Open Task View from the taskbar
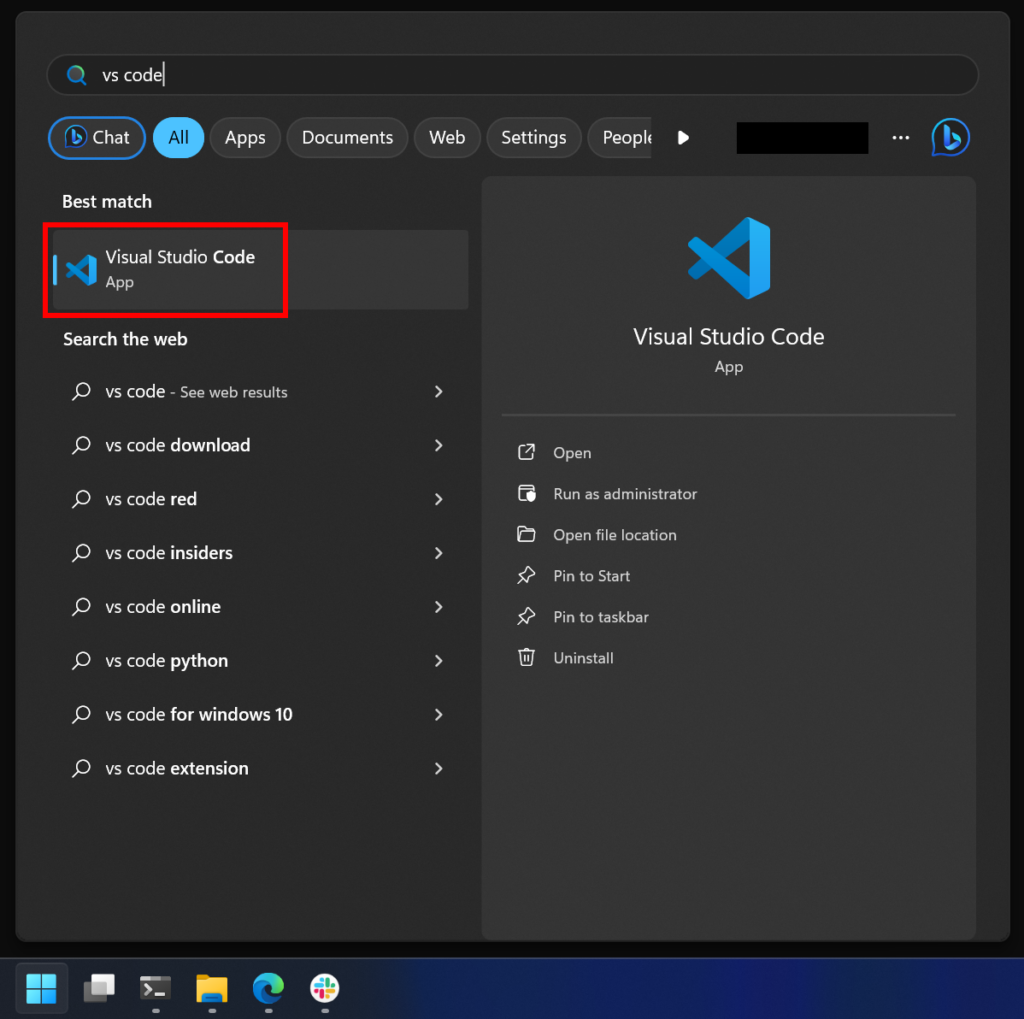Image resolution: width=1024 pixels, height=1019 pixels. tap(99, 988)
